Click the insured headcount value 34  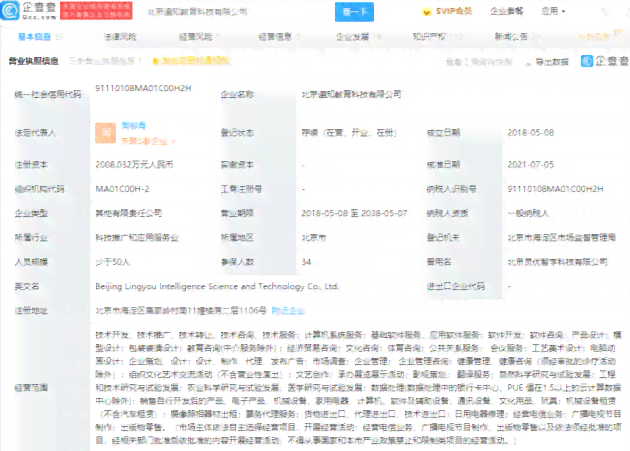[x=306, y=262]
